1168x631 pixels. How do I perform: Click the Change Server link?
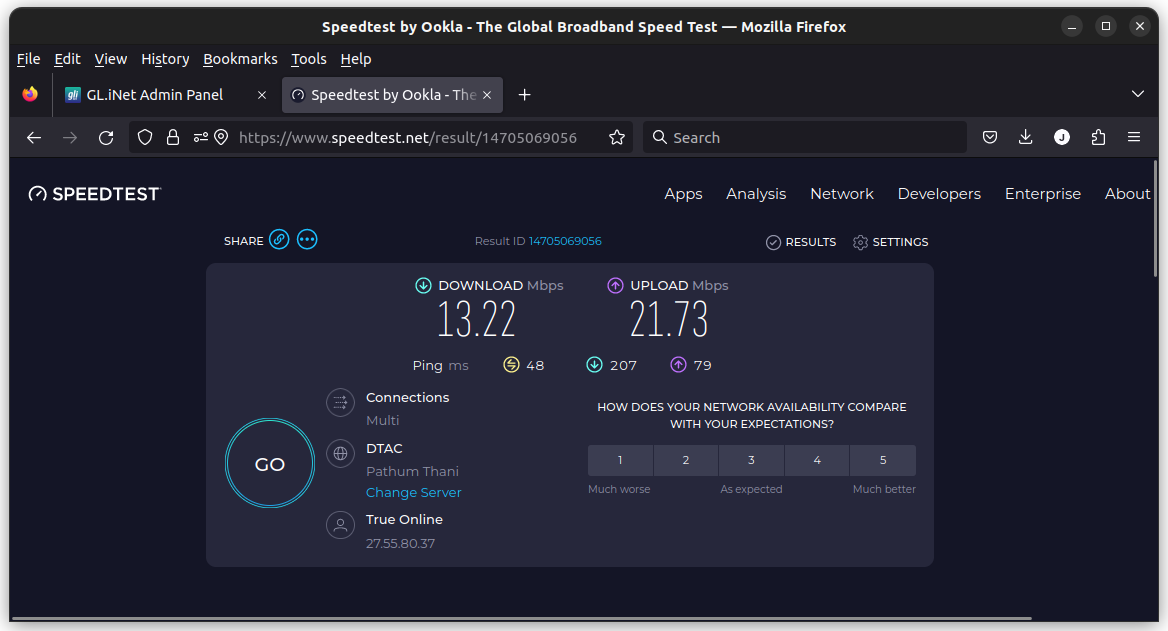[x=413, y=492]
